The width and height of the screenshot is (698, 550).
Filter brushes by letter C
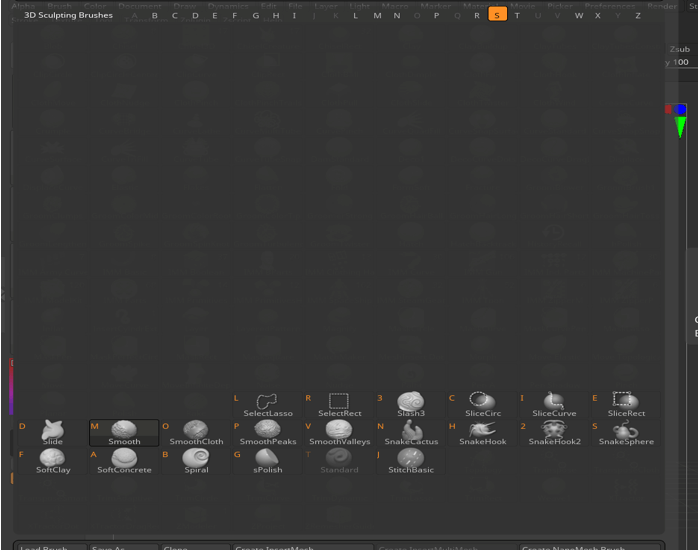[174, 16]
